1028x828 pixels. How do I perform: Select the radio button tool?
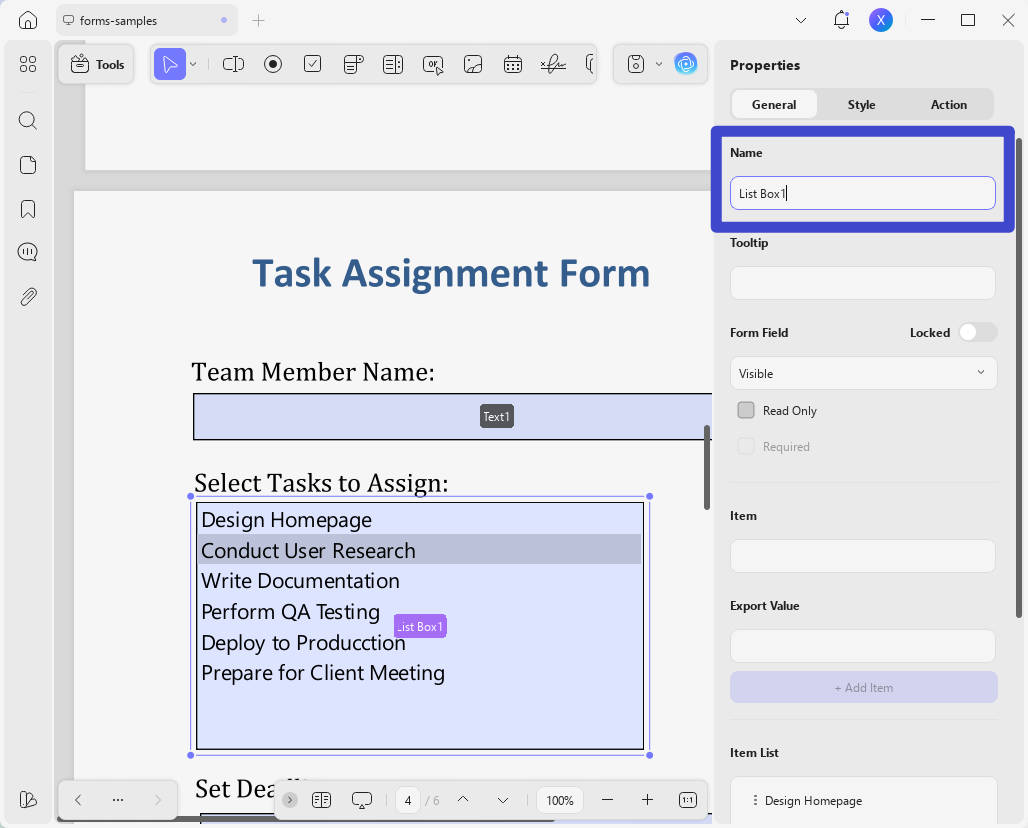273,64
